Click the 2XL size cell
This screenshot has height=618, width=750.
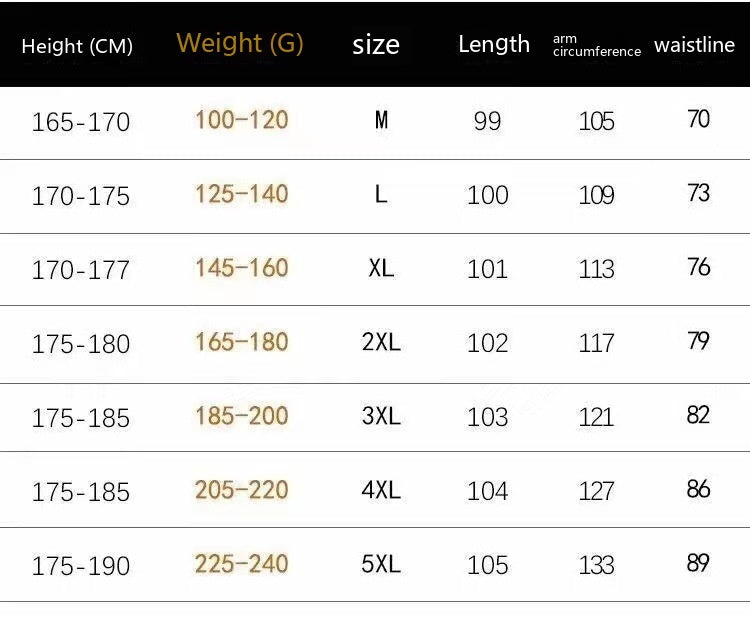coord(381,342)
